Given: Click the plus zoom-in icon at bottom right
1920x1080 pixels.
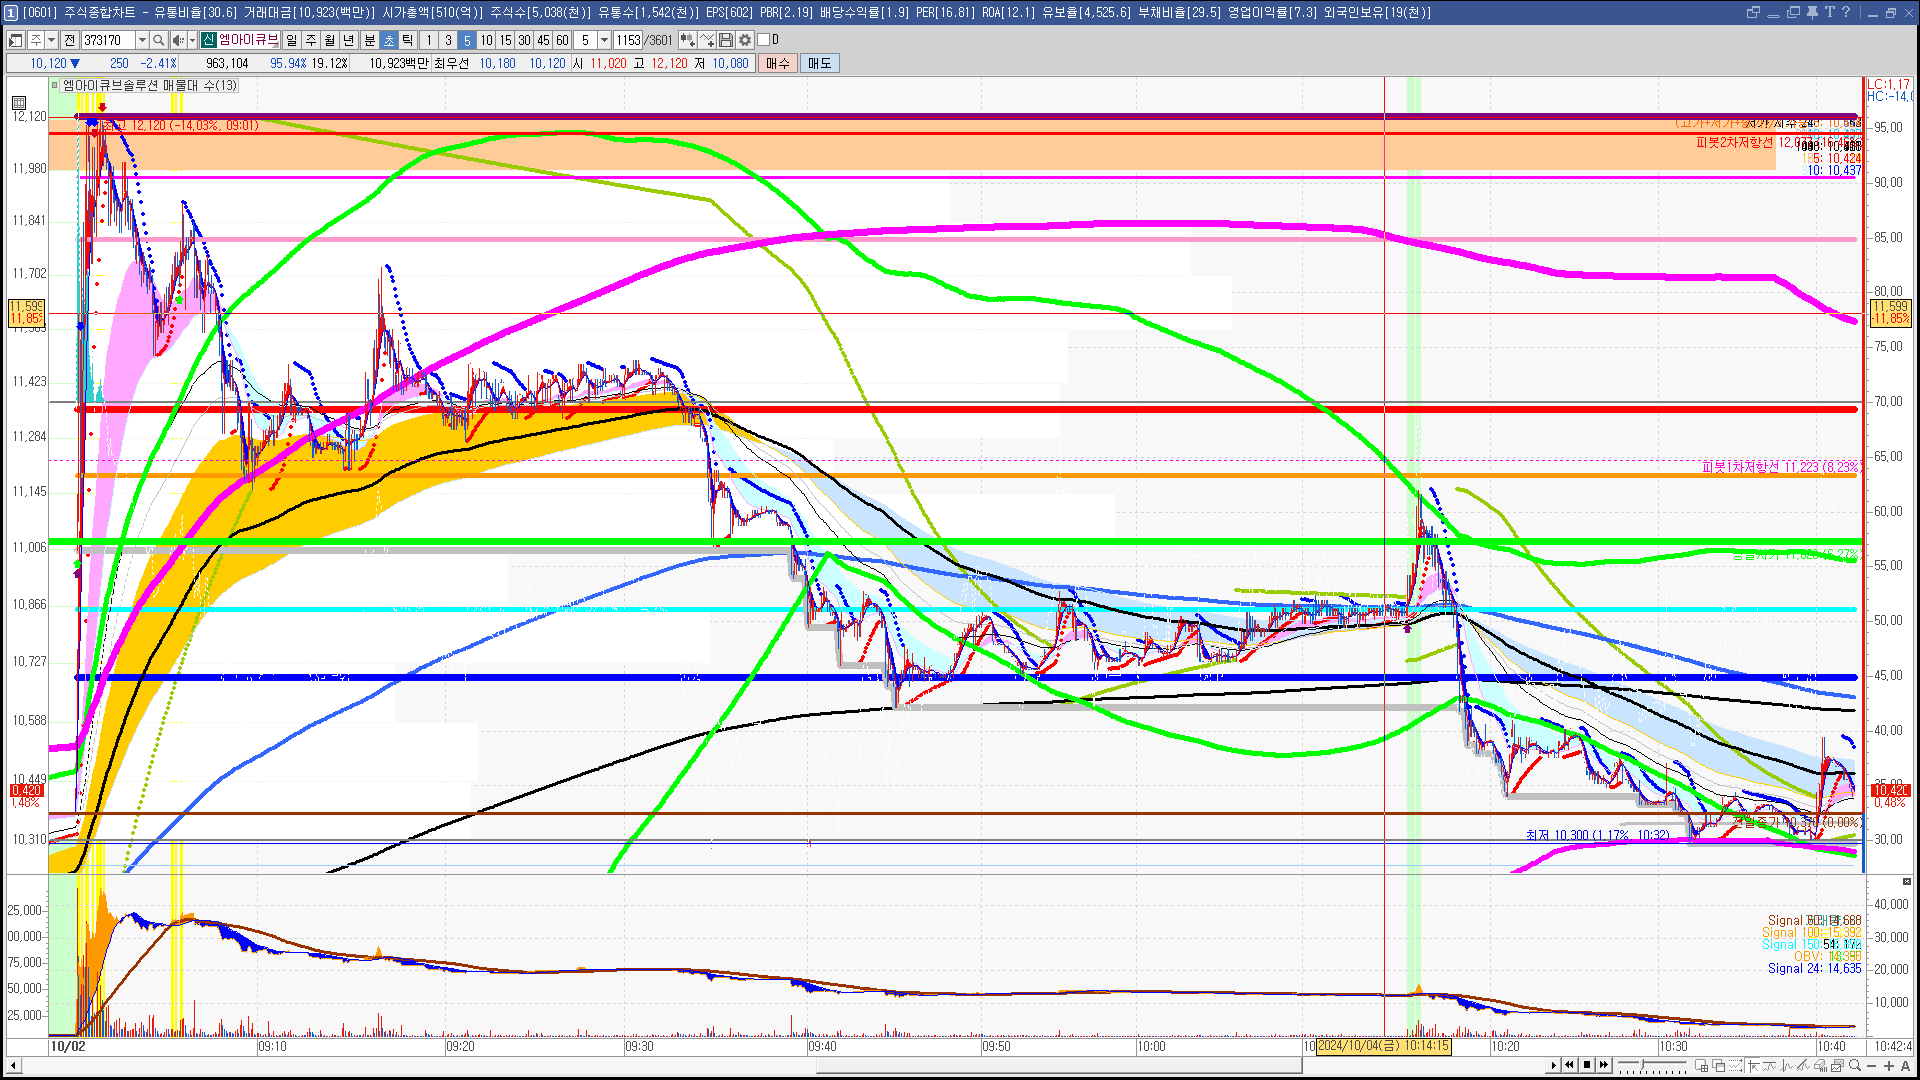Looking at the screenshot, I should 1889,1066.
